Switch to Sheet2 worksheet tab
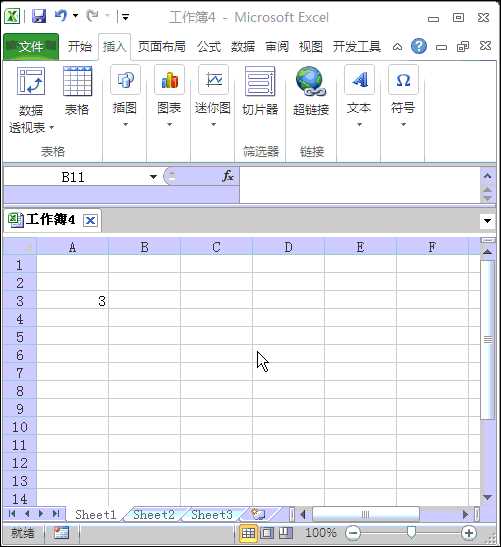501x547 pixels. (x=154, y=514)
